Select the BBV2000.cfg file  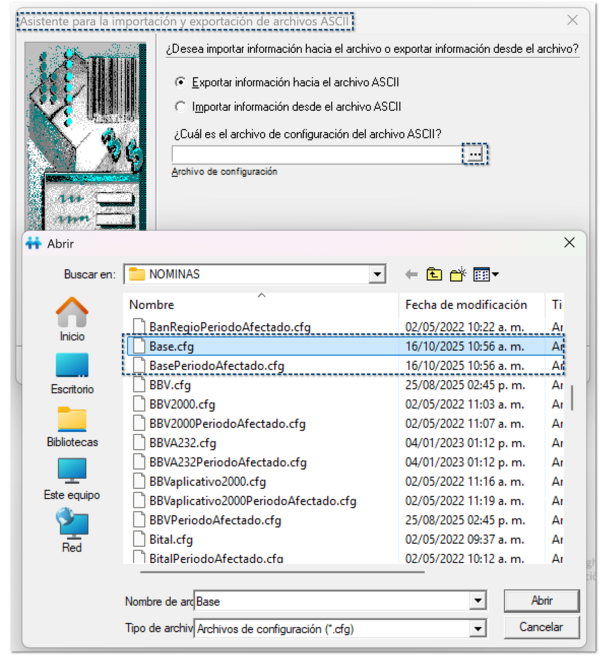tap(182, 404)
